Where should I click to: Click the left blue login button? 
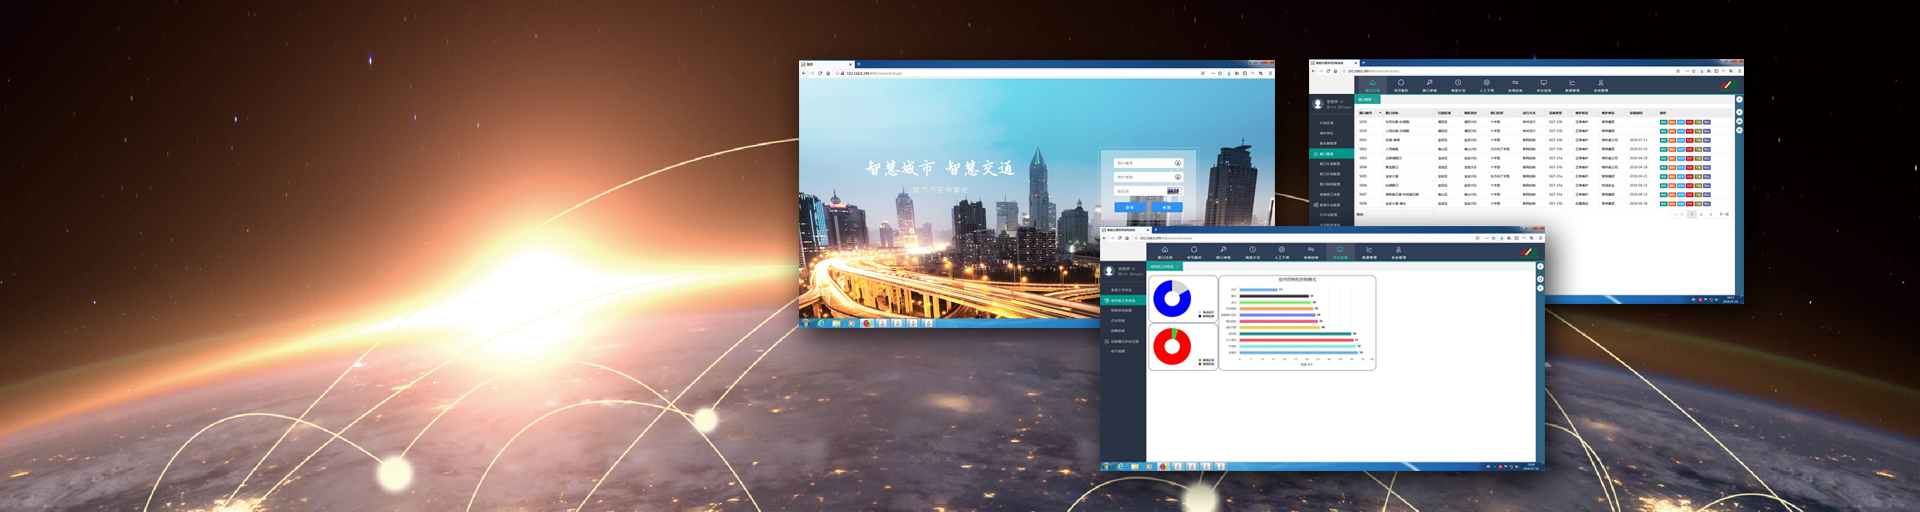[1130, 207]
